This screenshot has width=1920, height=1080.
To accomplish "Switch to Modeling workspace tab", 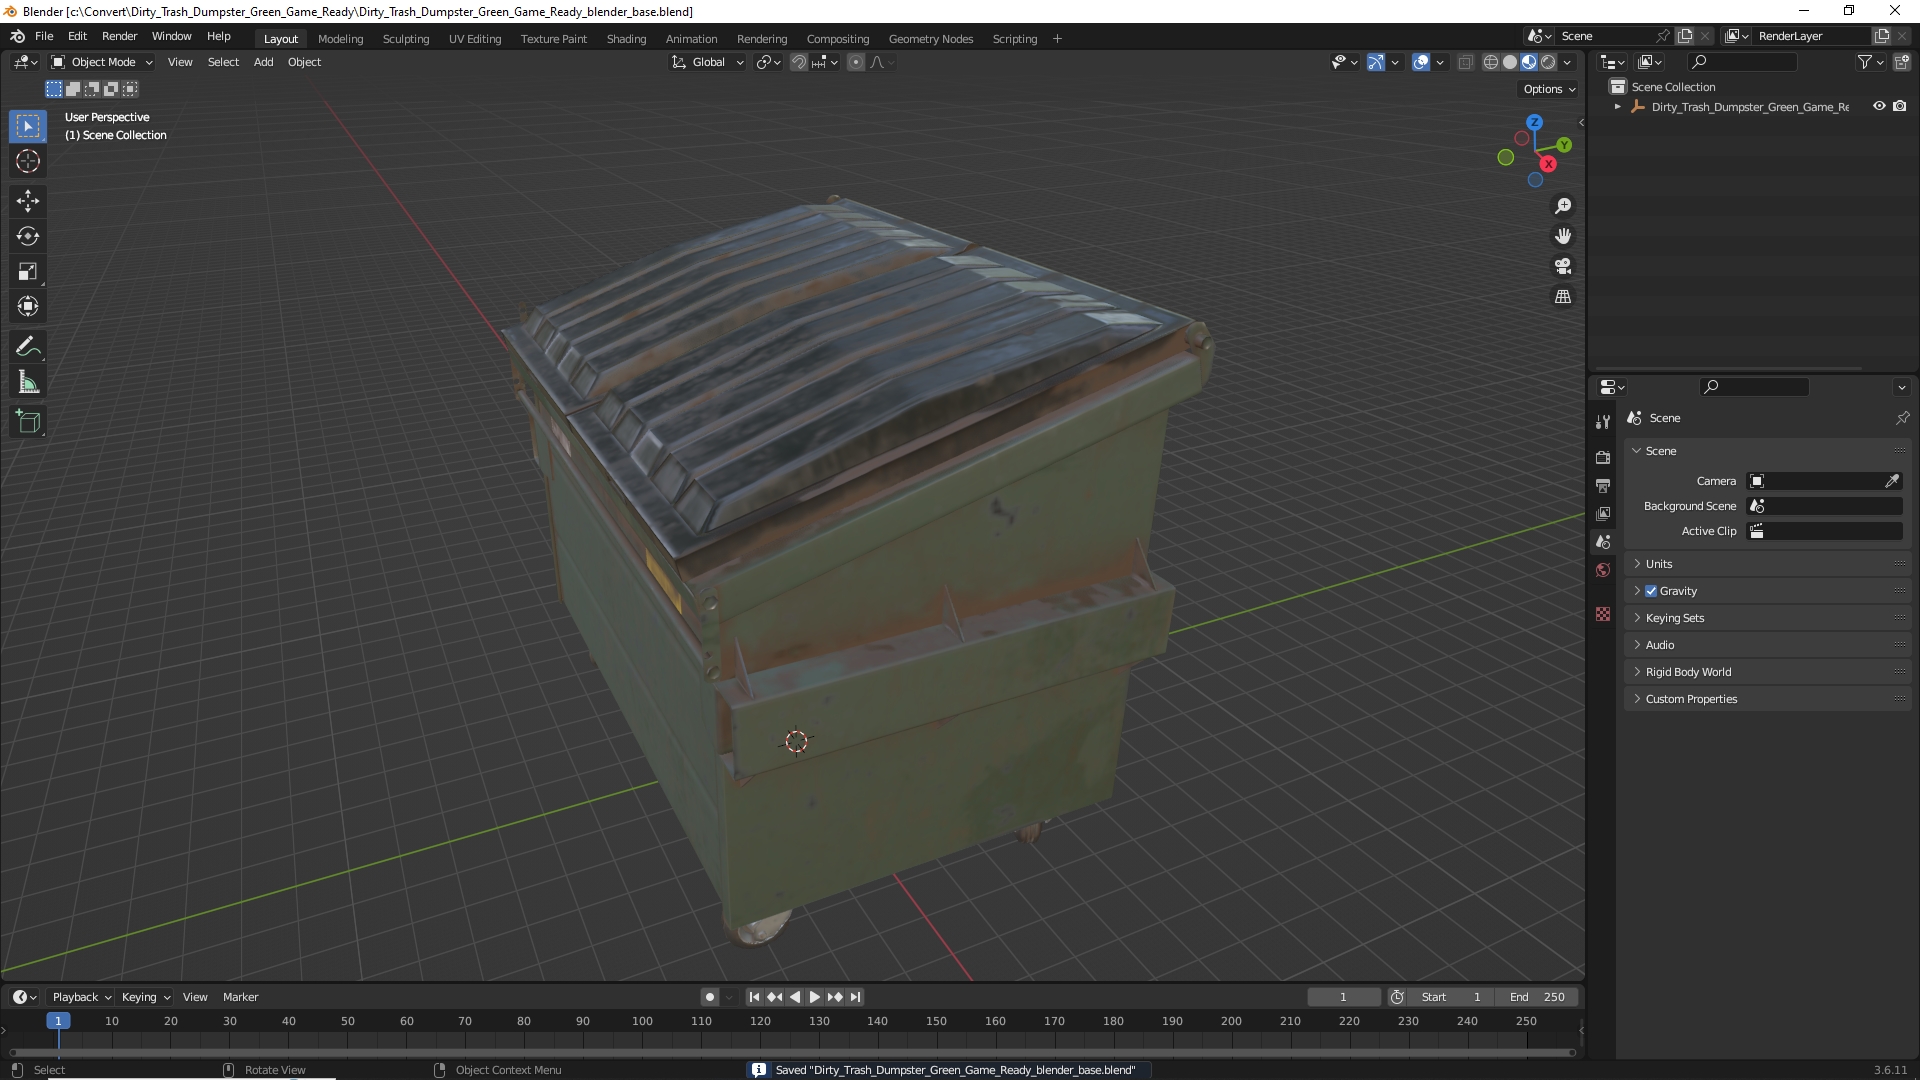I will (340, 39).
